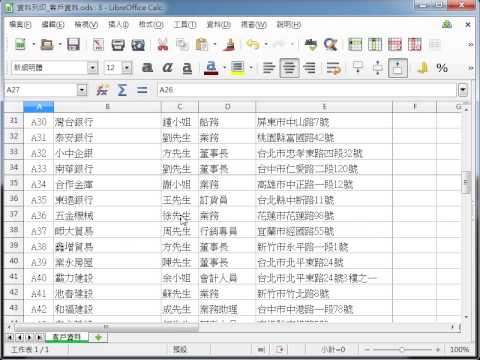Viewport: 480px width, 360px height.
Task: Click the Percent format icon
Action: [442, 68]
